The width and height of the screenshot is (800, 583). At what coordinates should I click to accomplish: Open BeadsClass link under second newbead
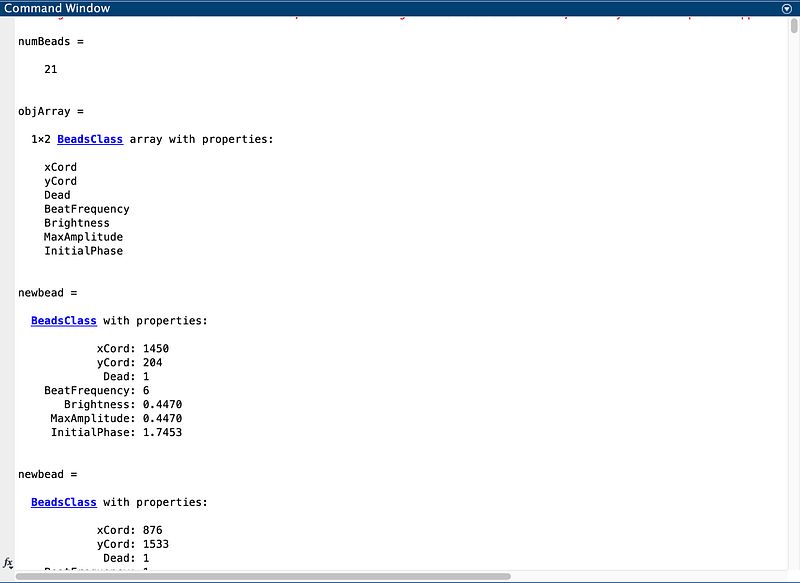[64, 502]
